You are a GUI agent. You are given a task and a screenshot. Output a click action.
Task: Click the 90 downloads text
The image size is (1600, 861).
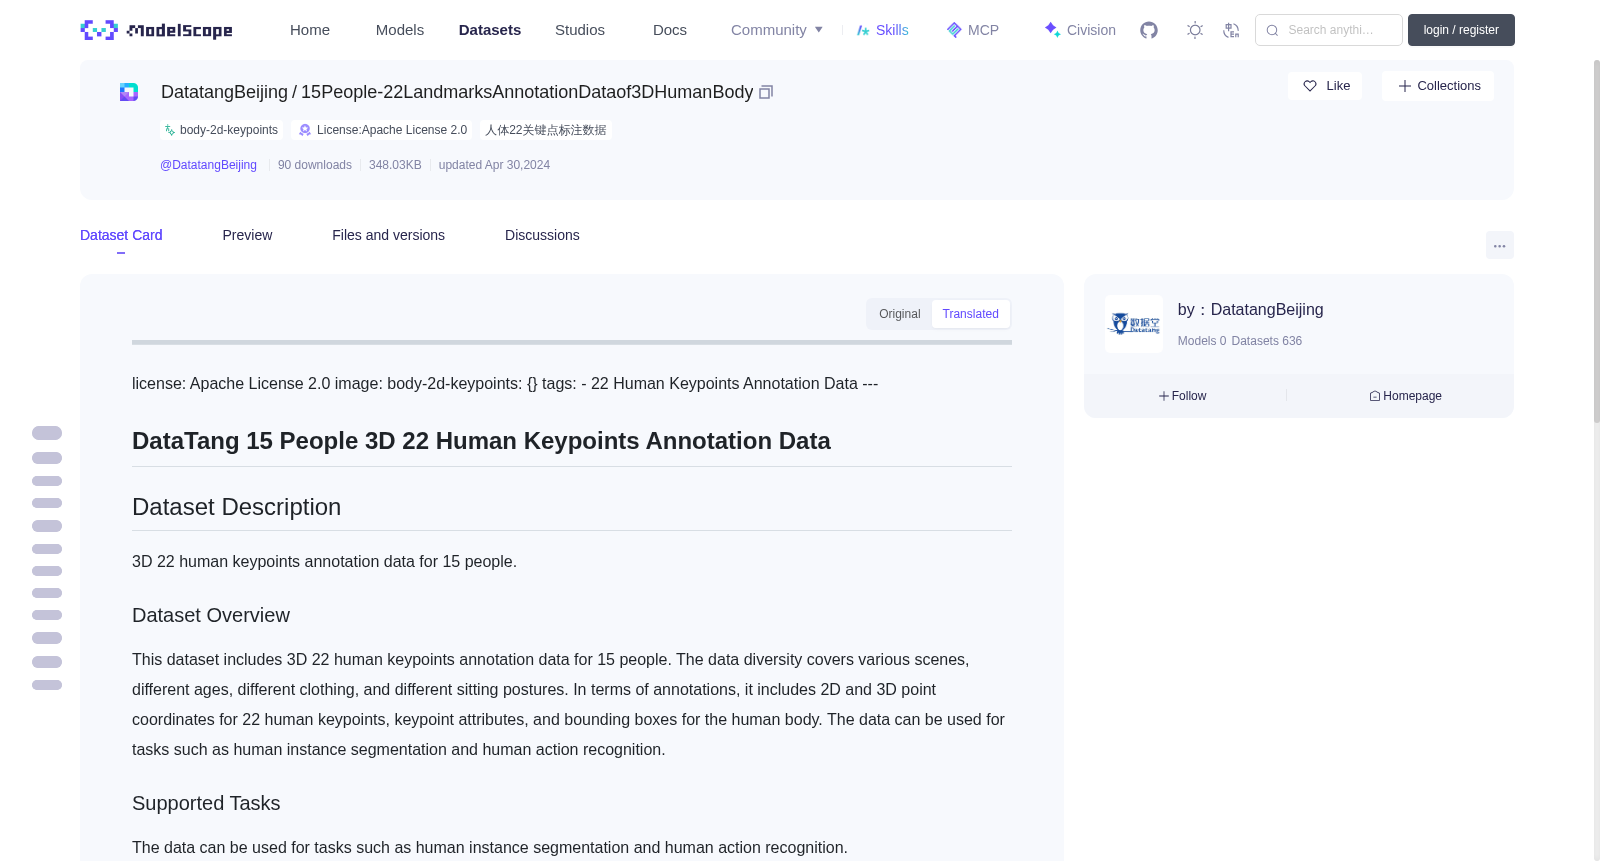point(315,165)
